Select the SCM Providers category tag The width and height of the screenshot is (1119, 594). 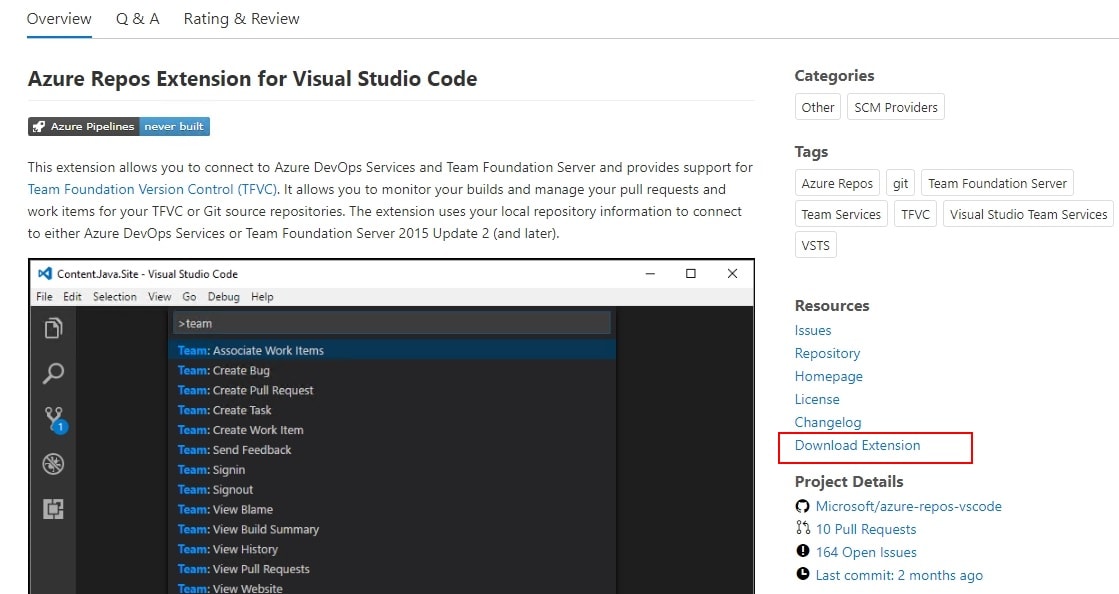click(x=895, y=107)
